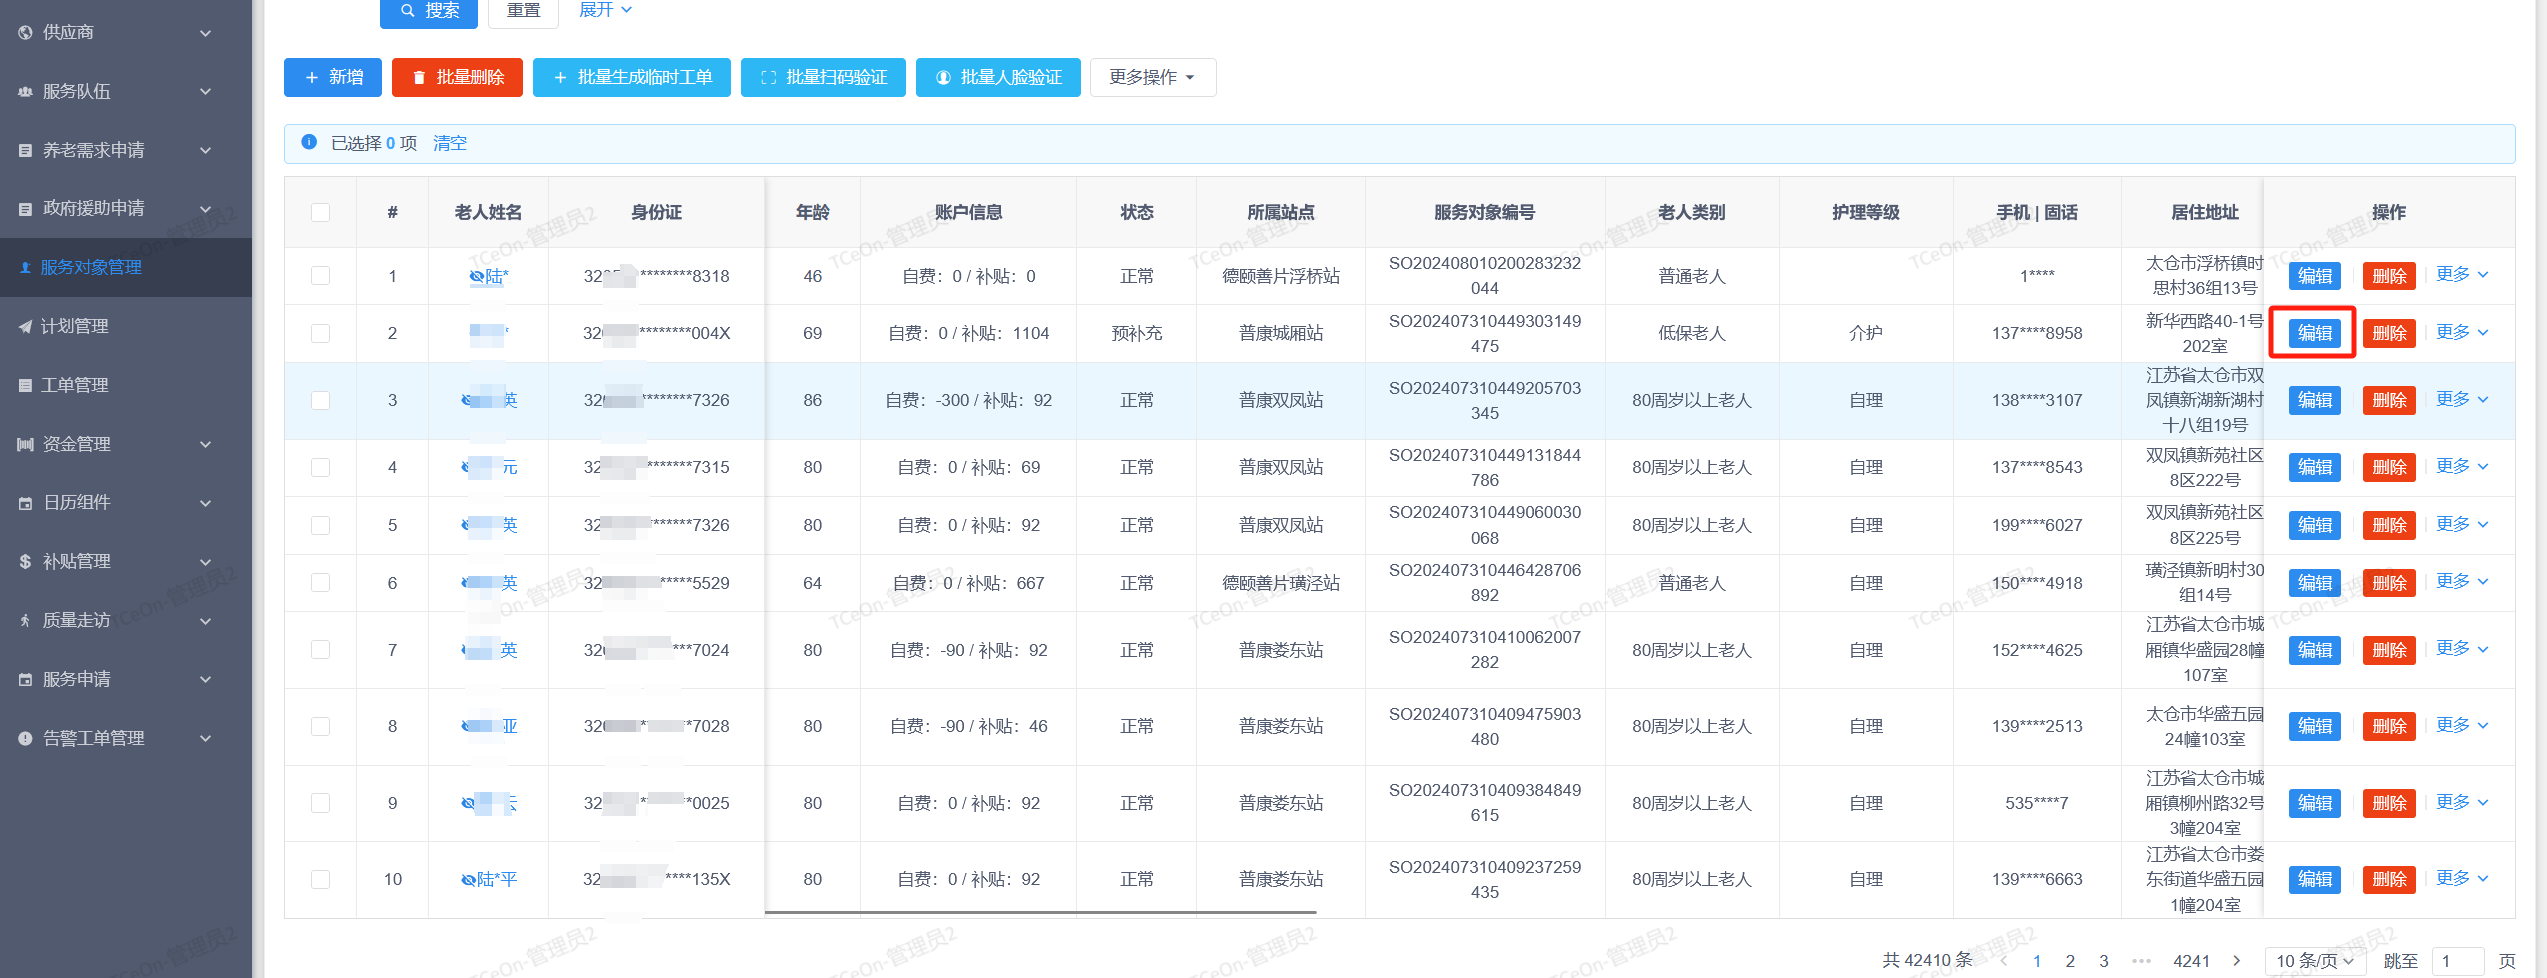Click 编辑 for row 2
This screenshot has width=2547, height=978.
click(x=2314, y=333)
